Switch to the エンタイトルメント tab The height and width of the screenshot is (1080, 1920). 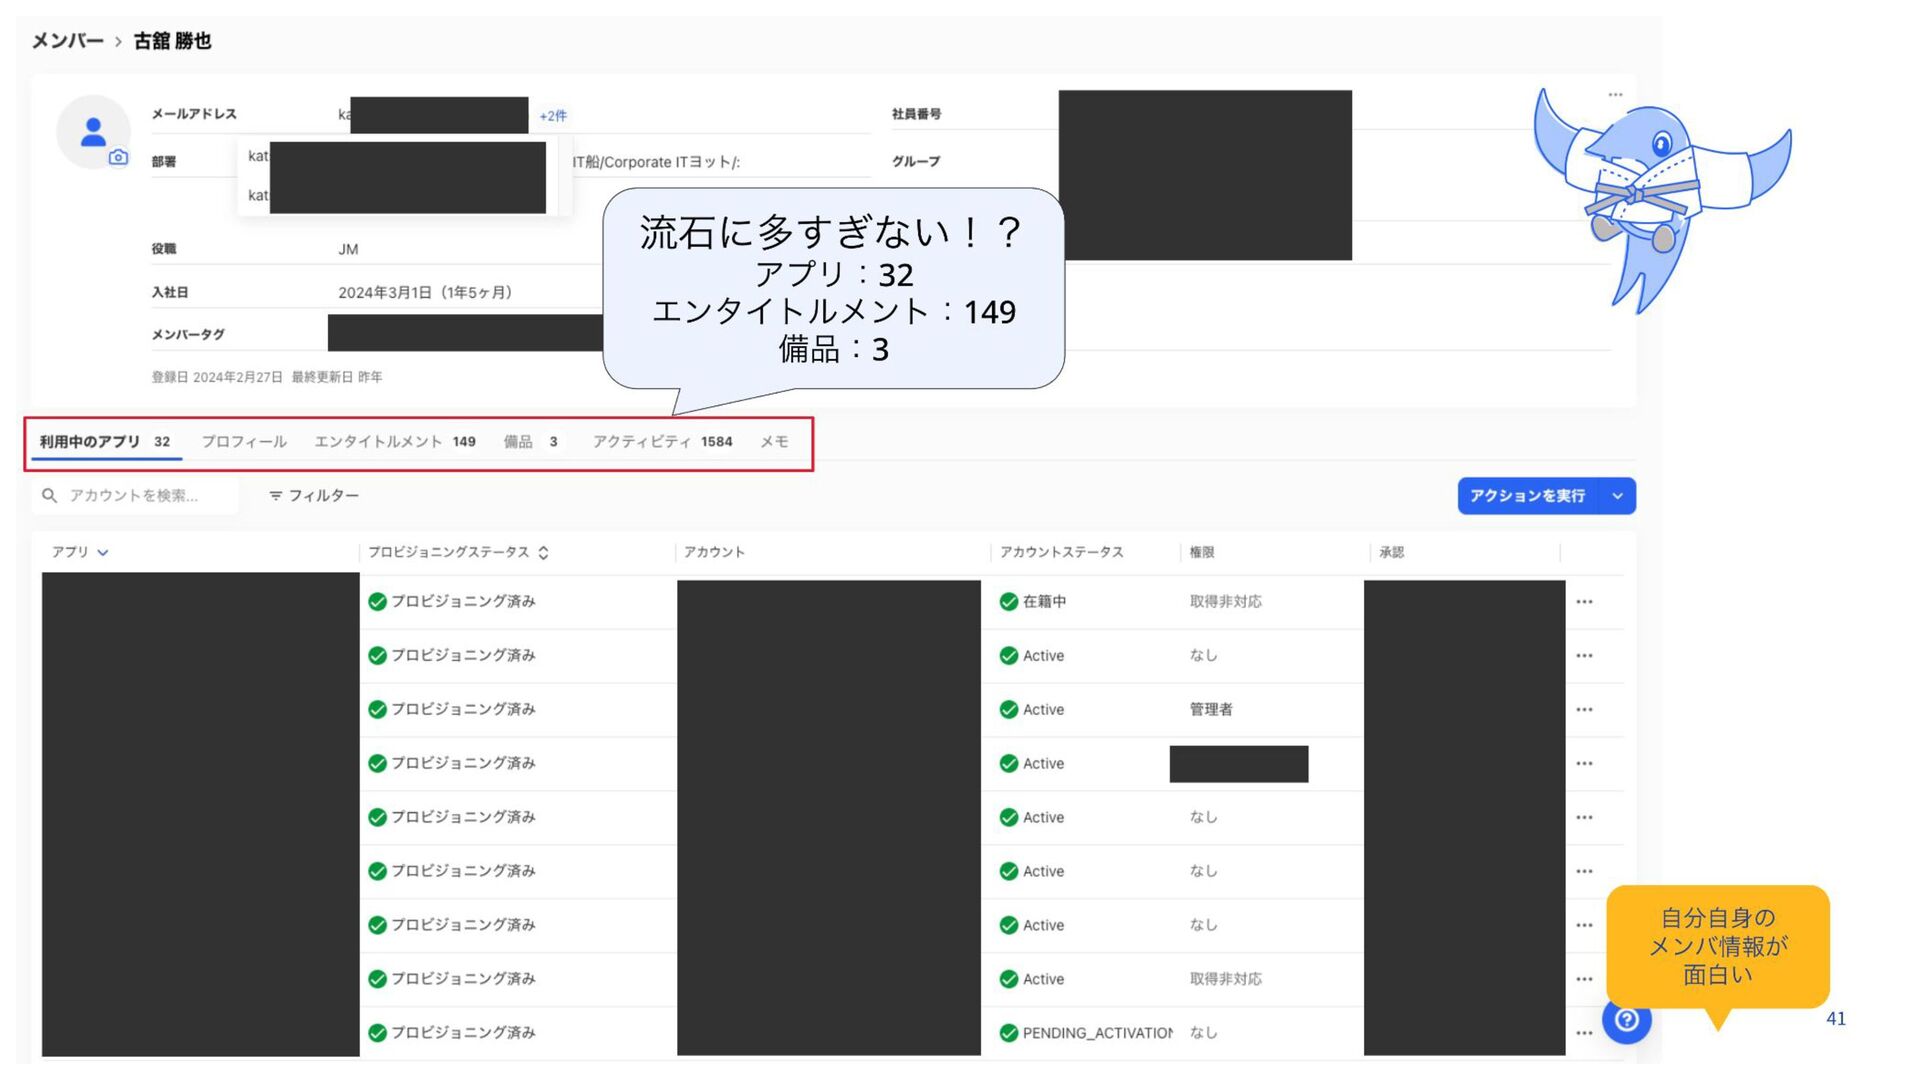[394, 442]
